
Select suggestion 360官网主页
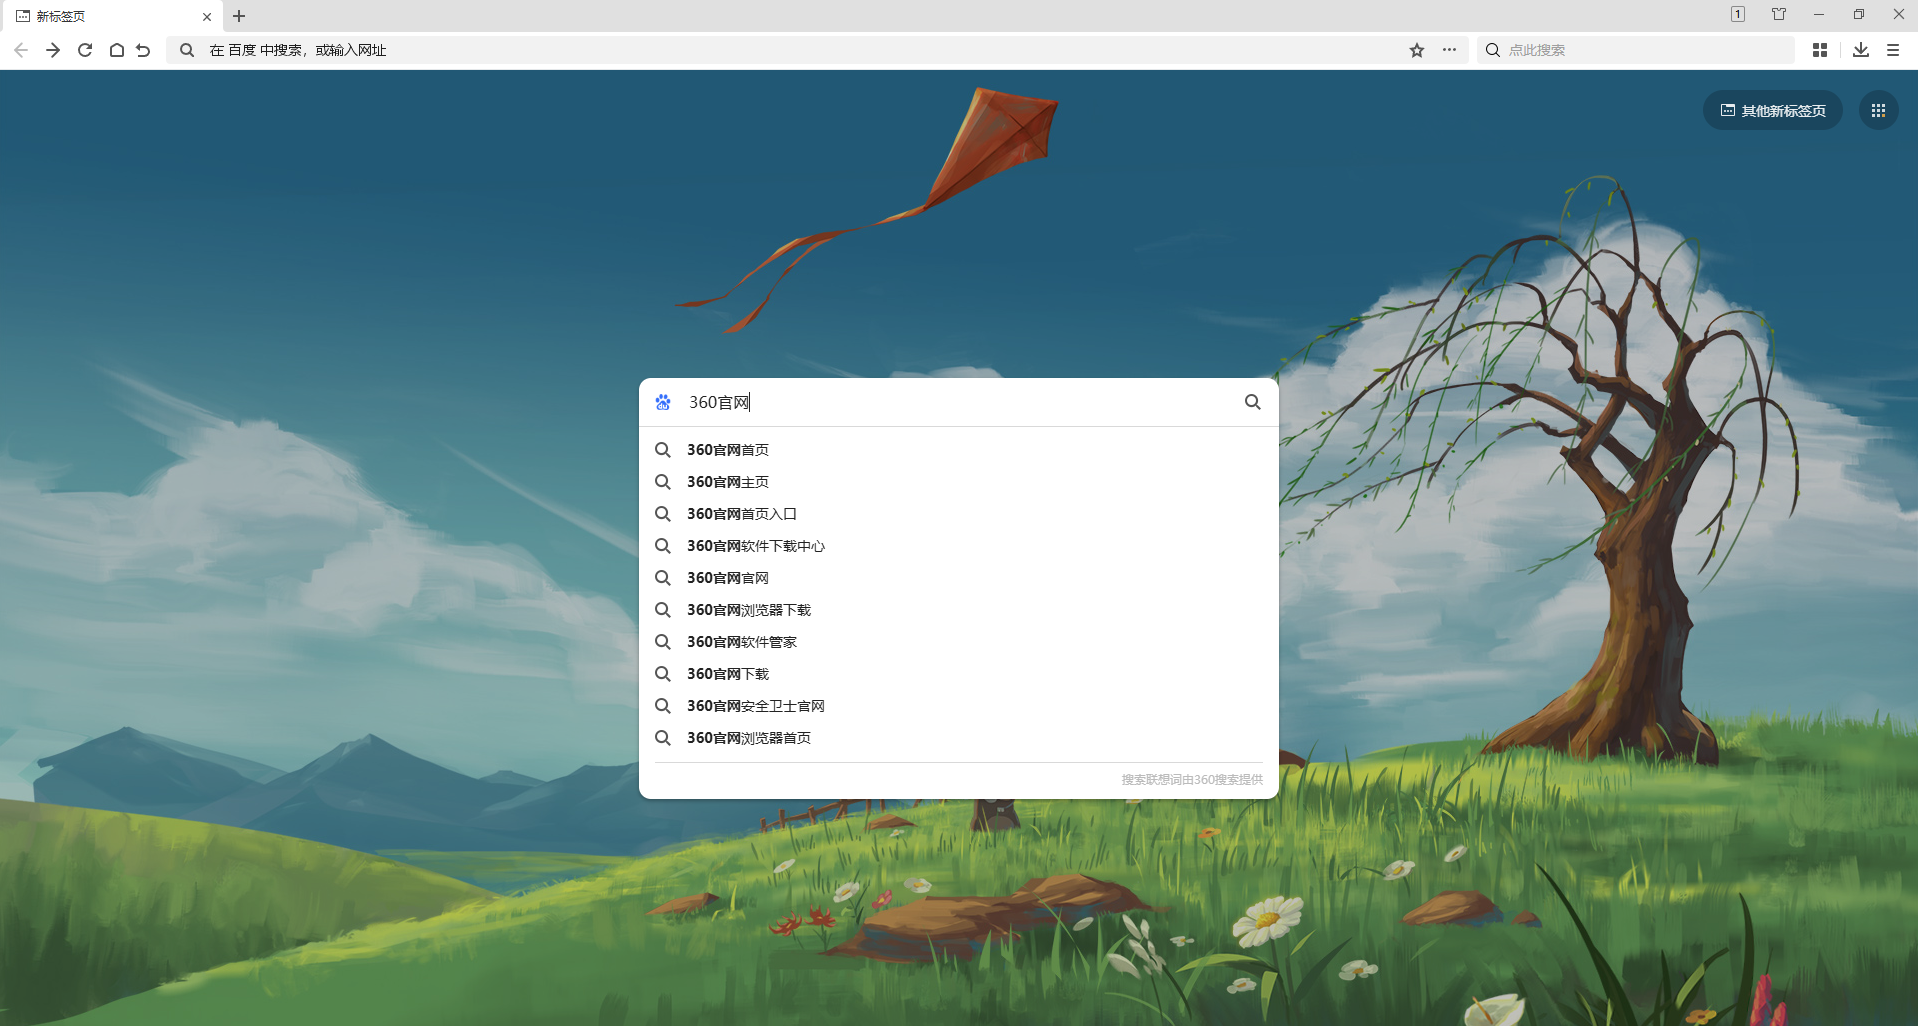959,482
